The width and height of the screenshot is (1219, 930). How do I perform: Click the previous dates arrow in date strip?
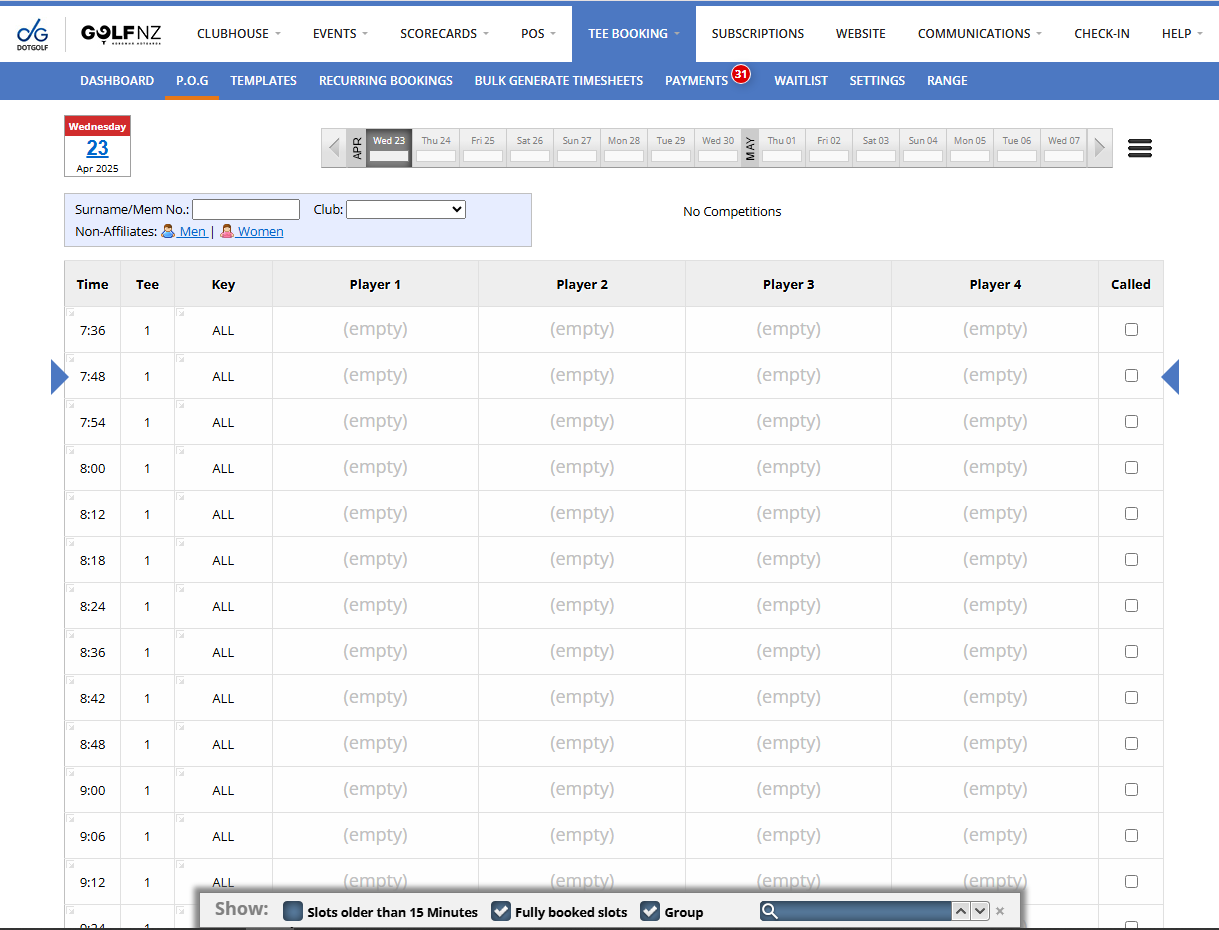(x=334, y=148)
